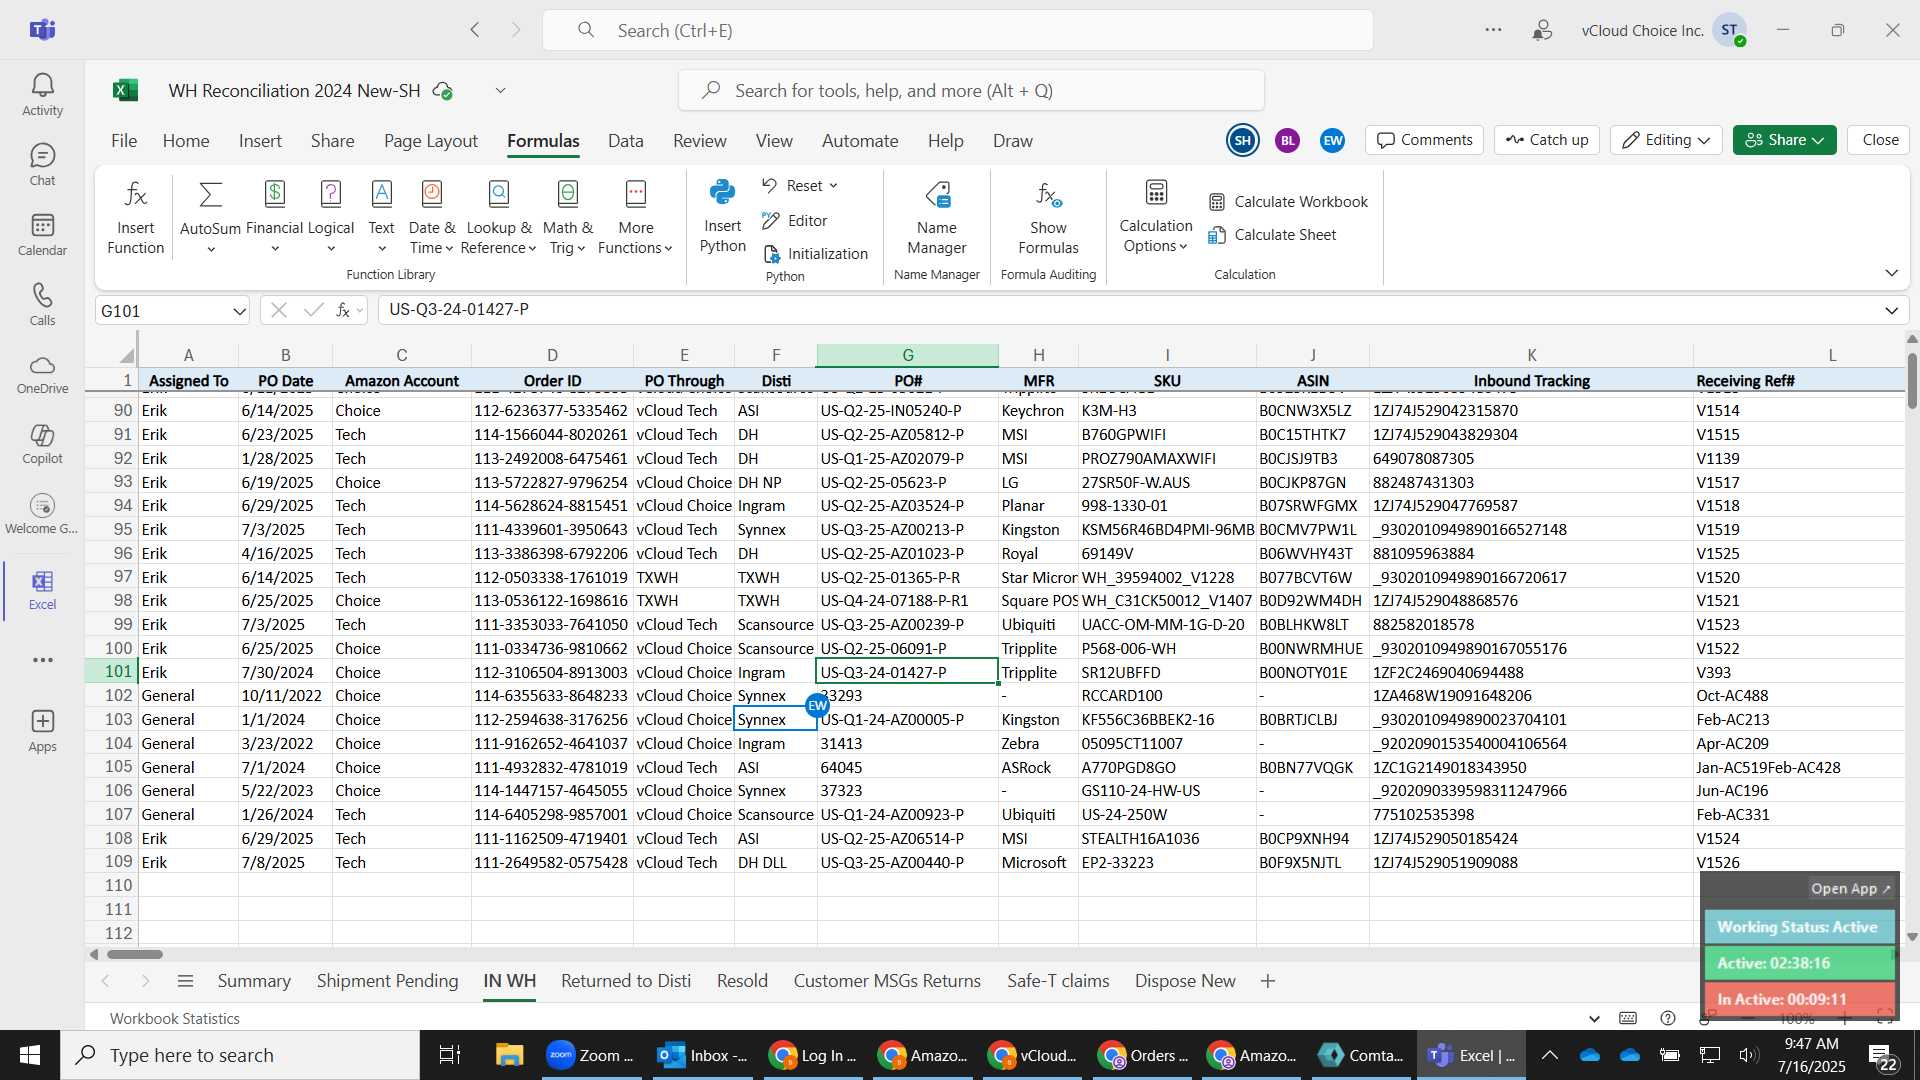1920x1080 pixels.
Task: Open OneDrive in Teams sidebar
Action: [x=42, y=374]
